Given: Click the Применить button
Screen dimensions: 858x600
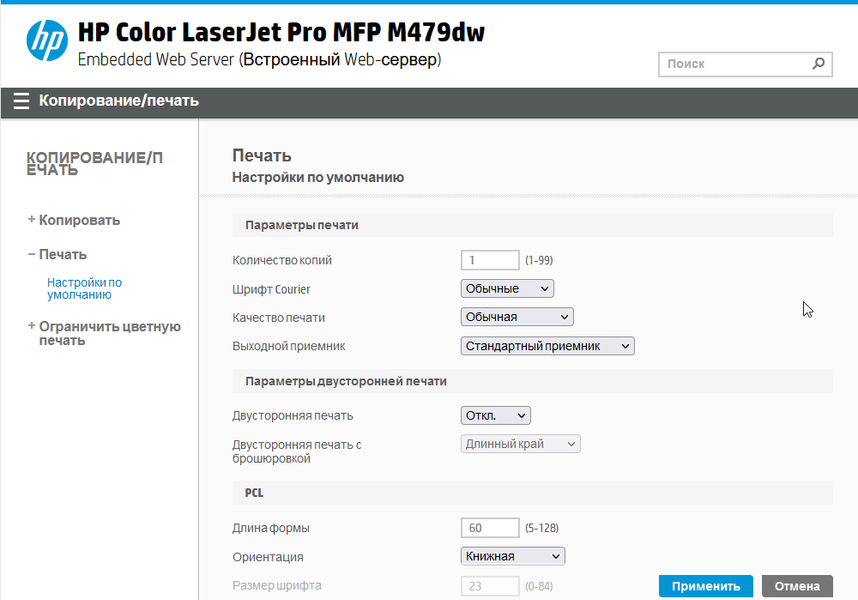Looking at the screenshot, I should click(x=705, y=586).
